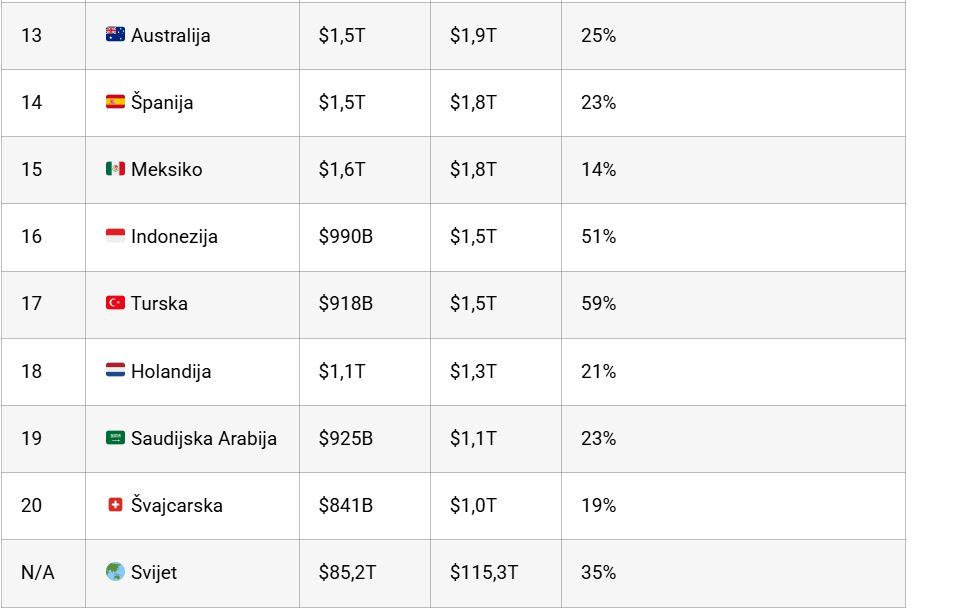The height and width of the screenshot is (614, 964).
Task: Select the Saudijska Arabija country name
Action: 204,438
